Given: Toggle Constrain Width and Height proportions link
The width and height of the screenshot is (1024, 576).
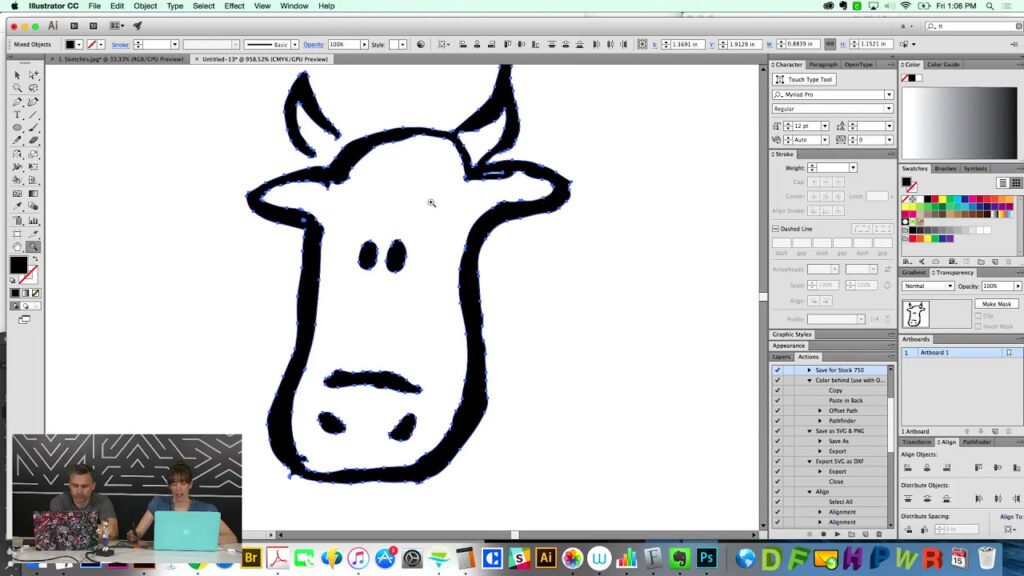Looking at the screenshot, I should click(829, 44).
